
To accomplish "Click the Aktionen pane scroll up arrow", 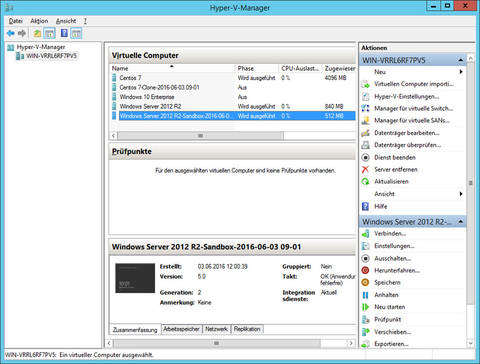I will [x=470, y=58].
